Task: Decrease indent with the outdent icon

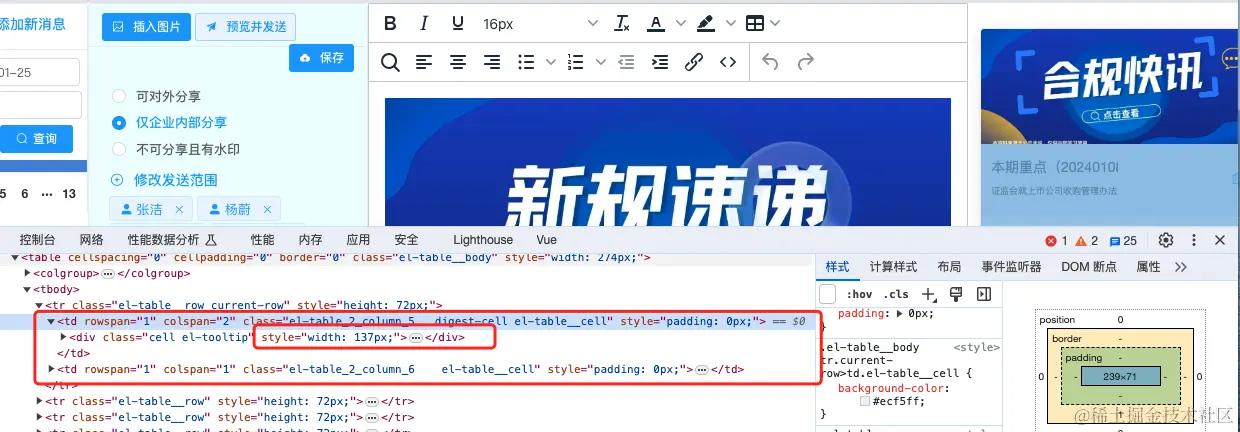Action: (626, 62)
